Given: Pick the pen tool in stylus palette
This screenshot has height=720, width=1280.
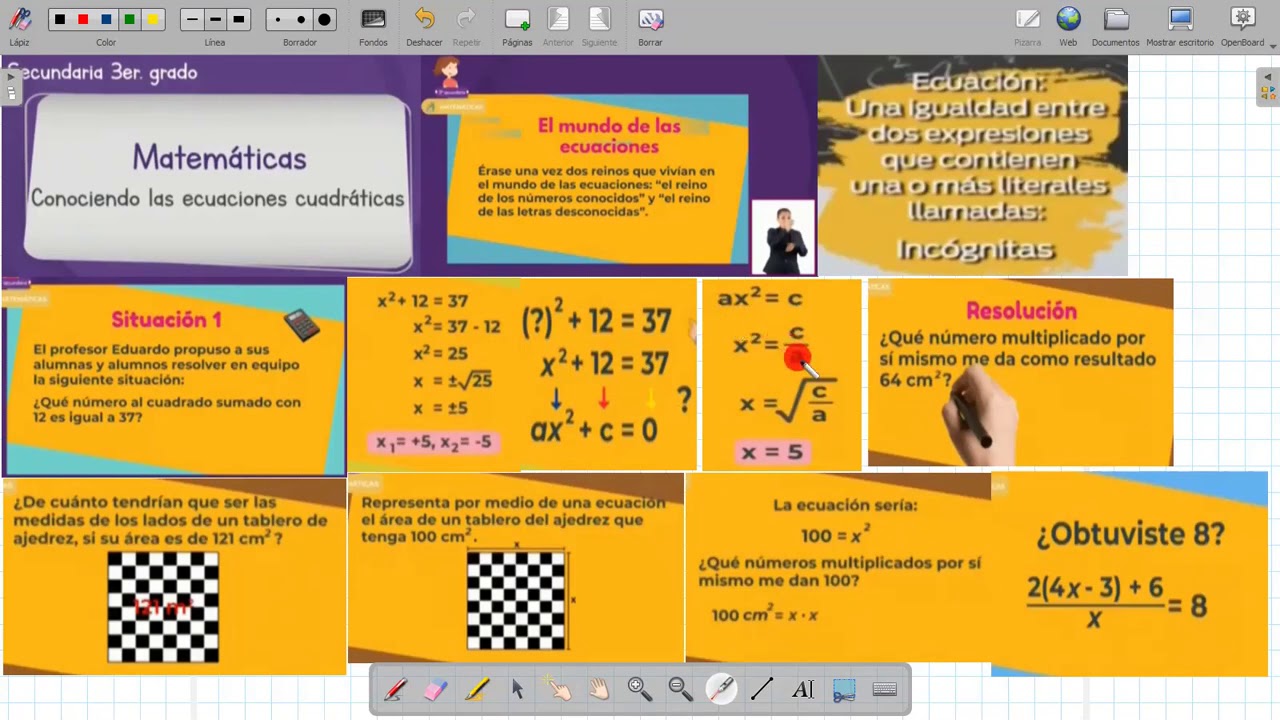Looking at the screenshot, I should (x=395, y=689).
